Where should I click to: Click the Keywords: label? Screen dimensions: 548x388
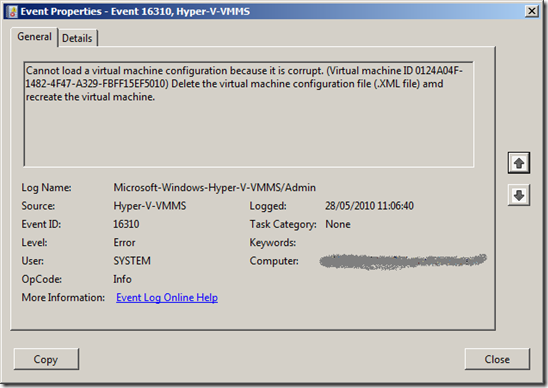[273, 243]
